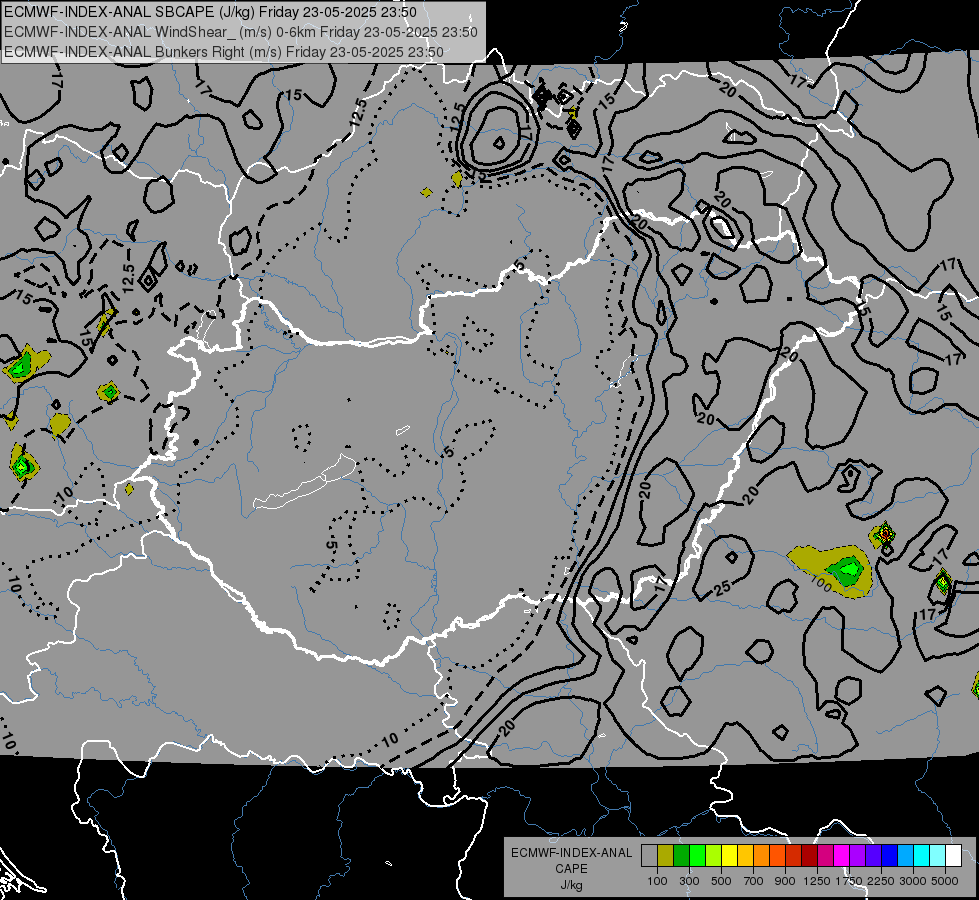Select the gray first swatch in the legend
Image resolution: width=979 pixels, height=900 pixels.
point(649,856)
